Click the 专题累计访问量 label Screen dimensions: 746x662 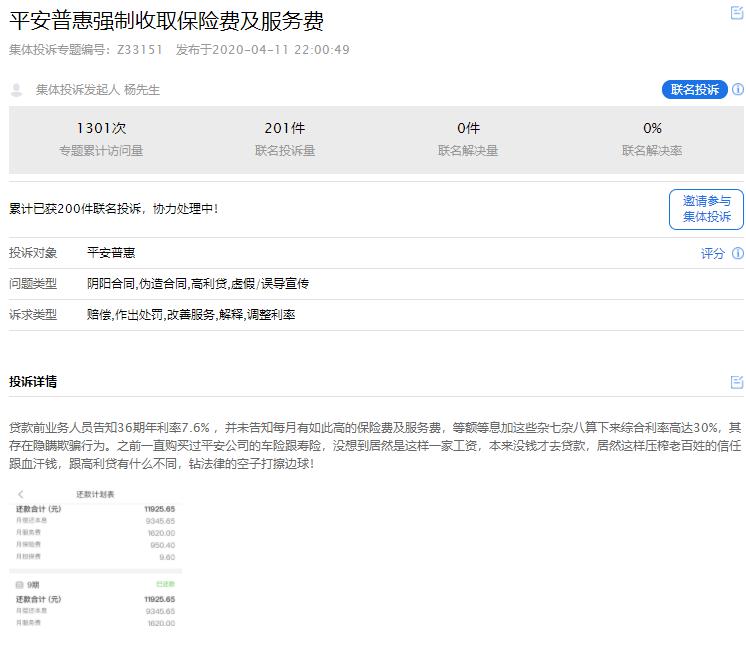click(101, 151)
